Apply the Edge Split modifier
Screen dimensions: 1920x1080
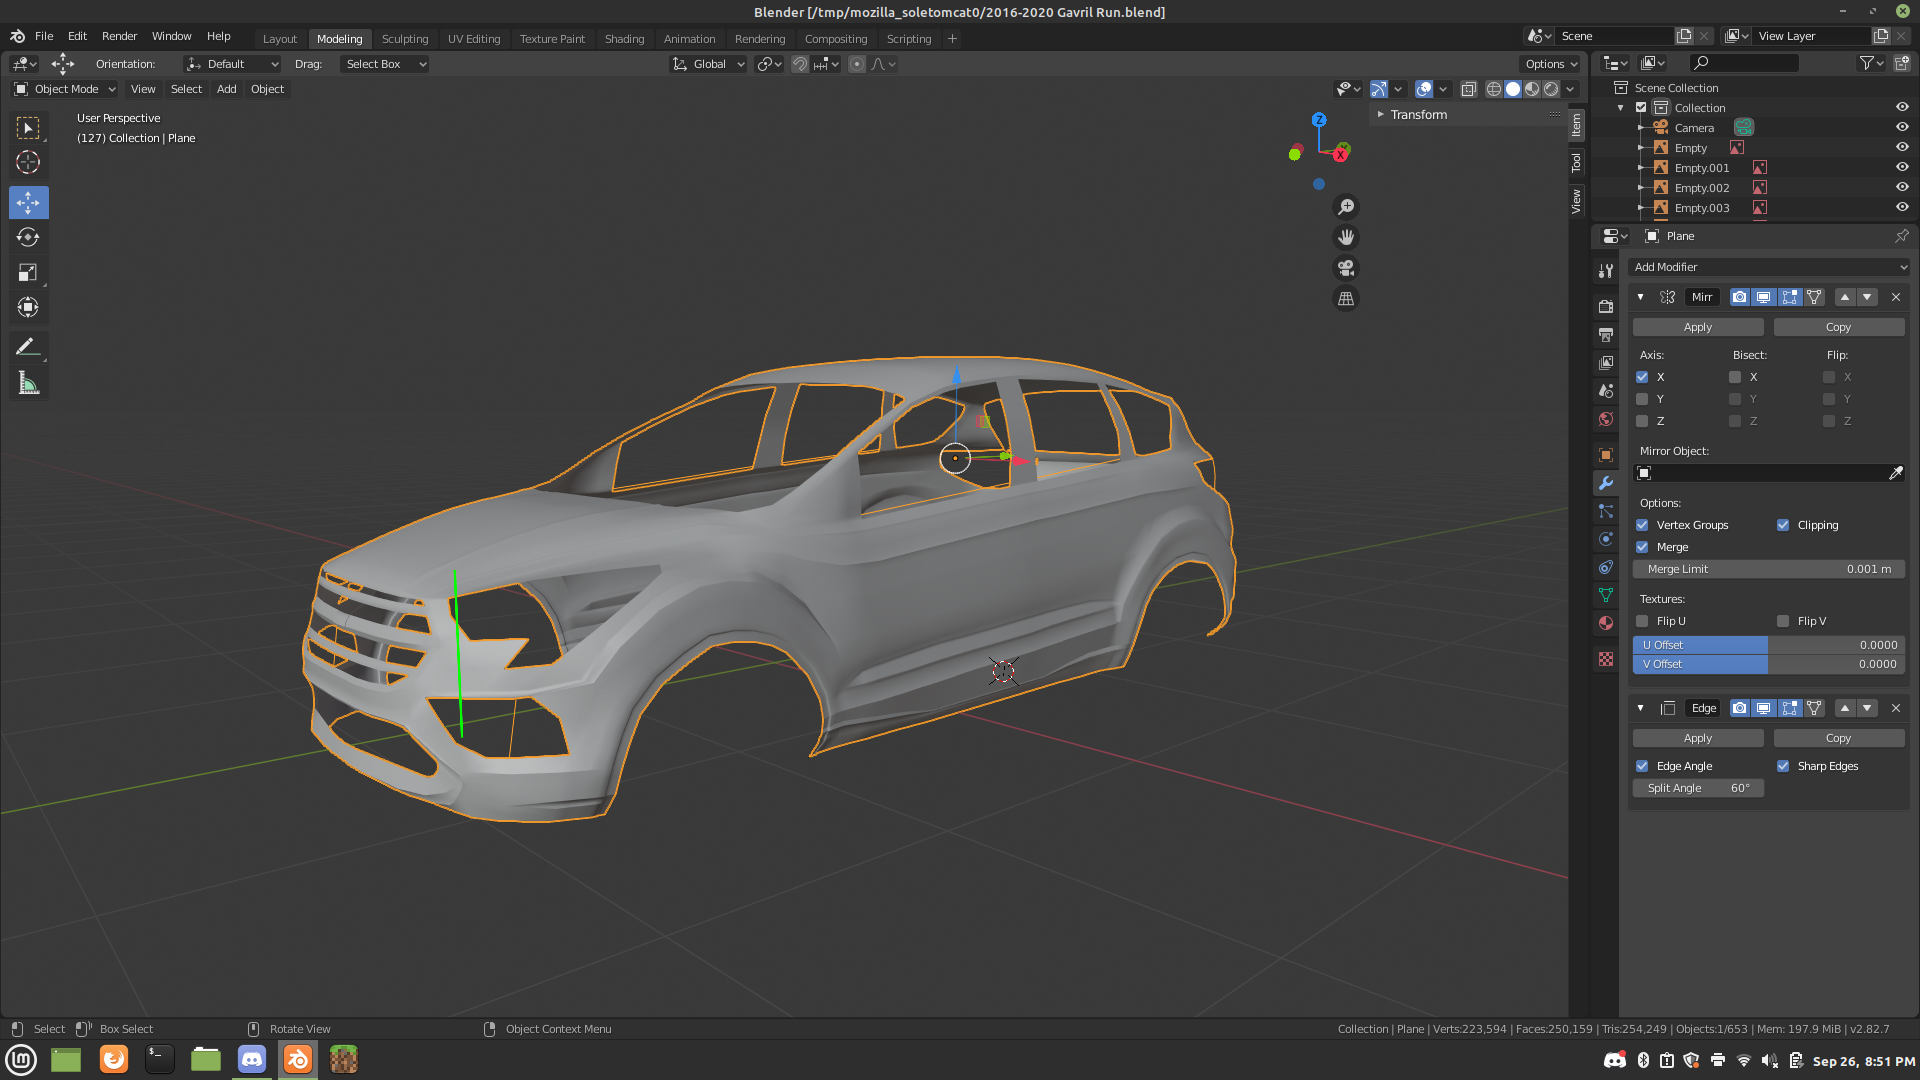click(x=1698, y=738)
